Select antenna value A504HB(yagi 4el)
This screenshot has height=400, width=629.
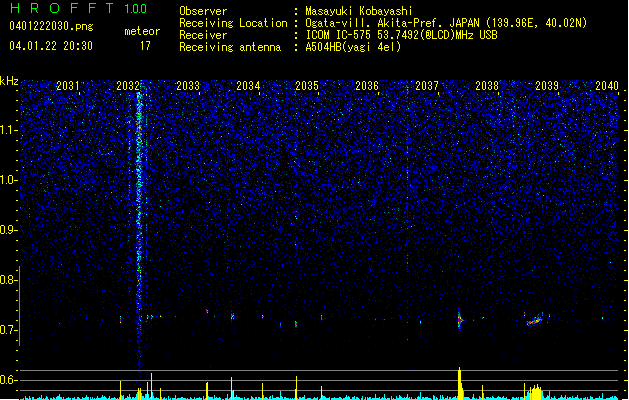(x=353, y=47)
